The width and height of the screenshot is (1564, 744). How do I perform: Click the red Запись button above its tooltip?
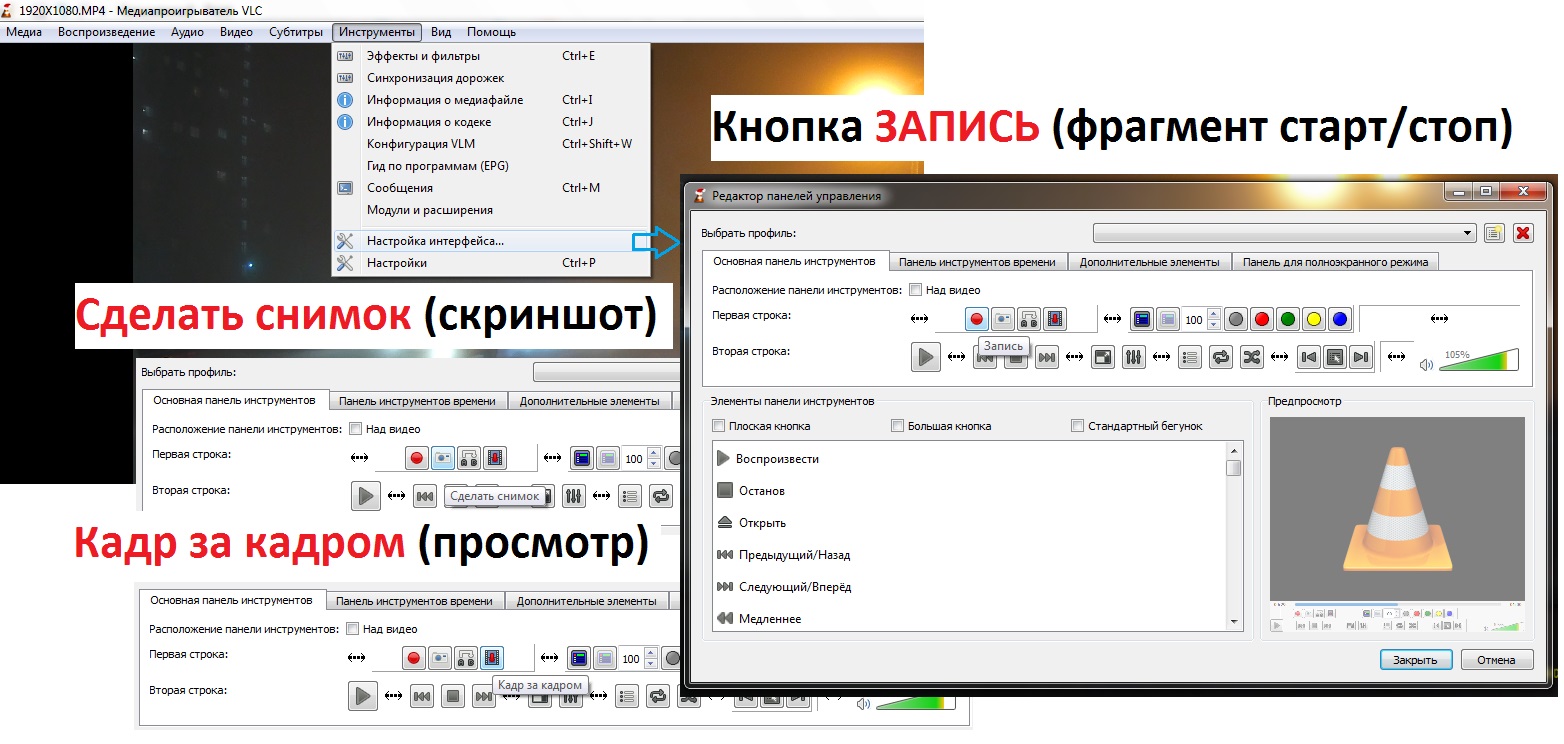point(977,320)
